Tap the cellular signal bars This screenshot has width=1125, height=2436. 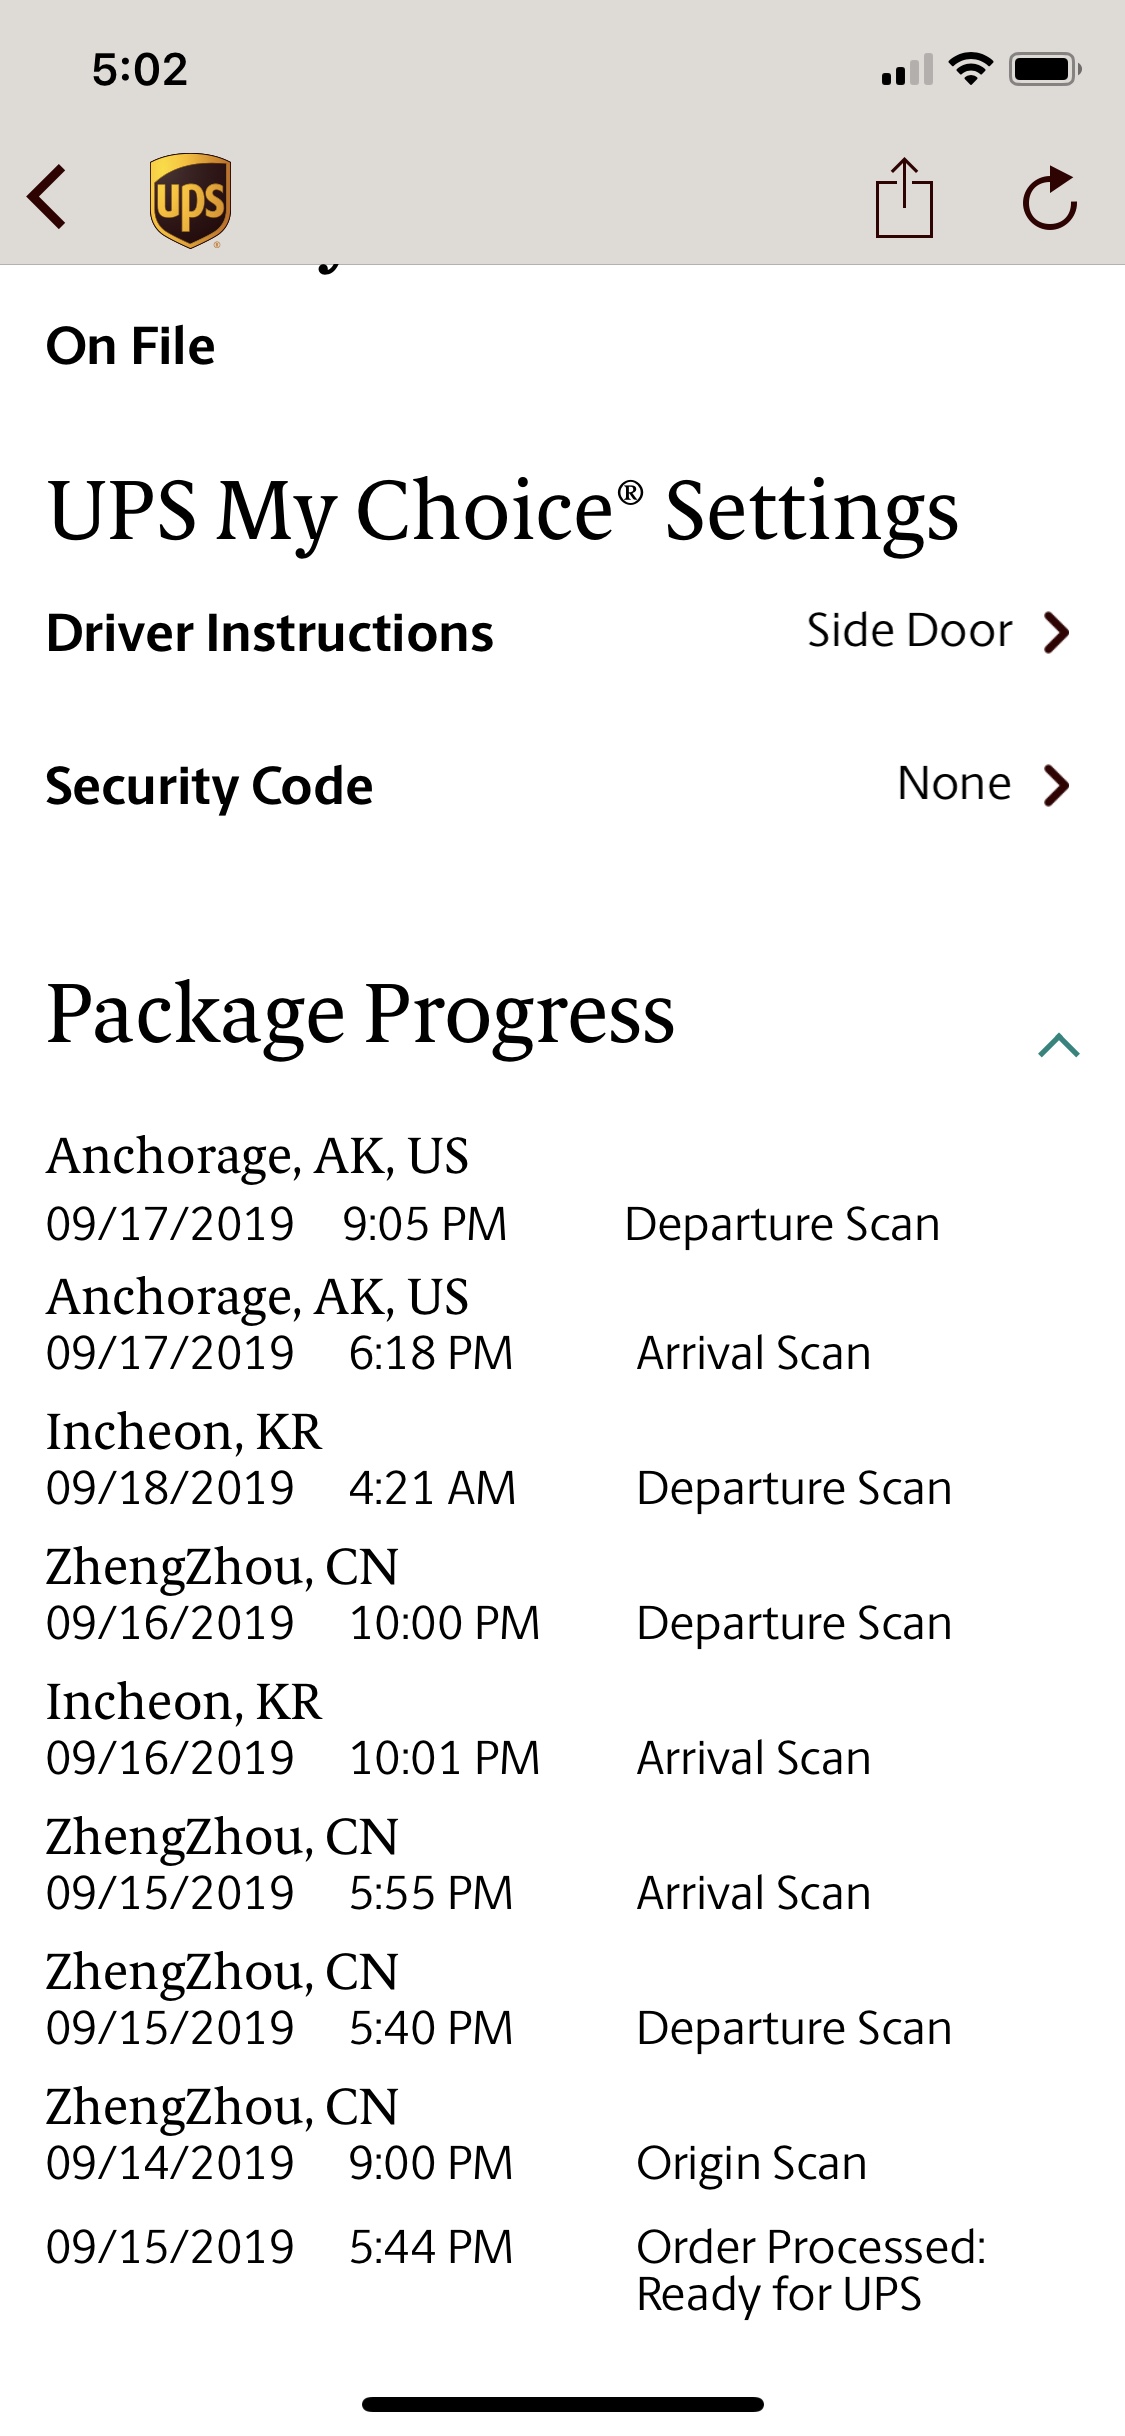point(907,71)
